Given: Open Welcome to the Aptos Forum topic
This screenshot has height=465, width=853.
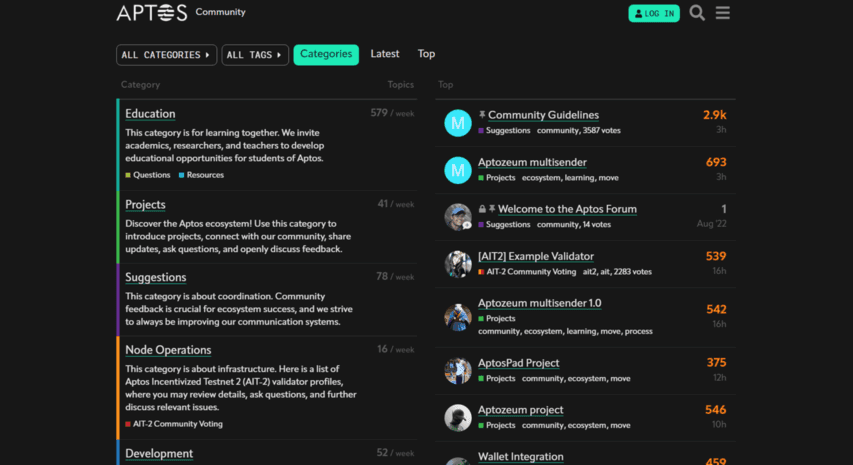Looking at the screenshot, I should (x=567, y=209).
